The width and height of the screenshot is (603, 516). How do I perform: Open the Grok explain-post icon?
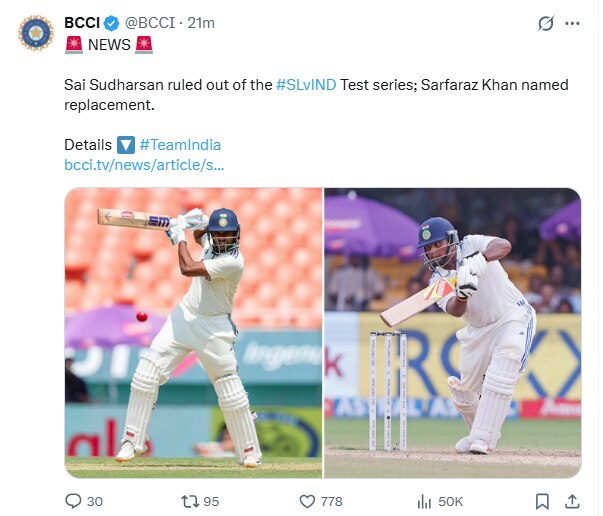[x=546, y=23]
